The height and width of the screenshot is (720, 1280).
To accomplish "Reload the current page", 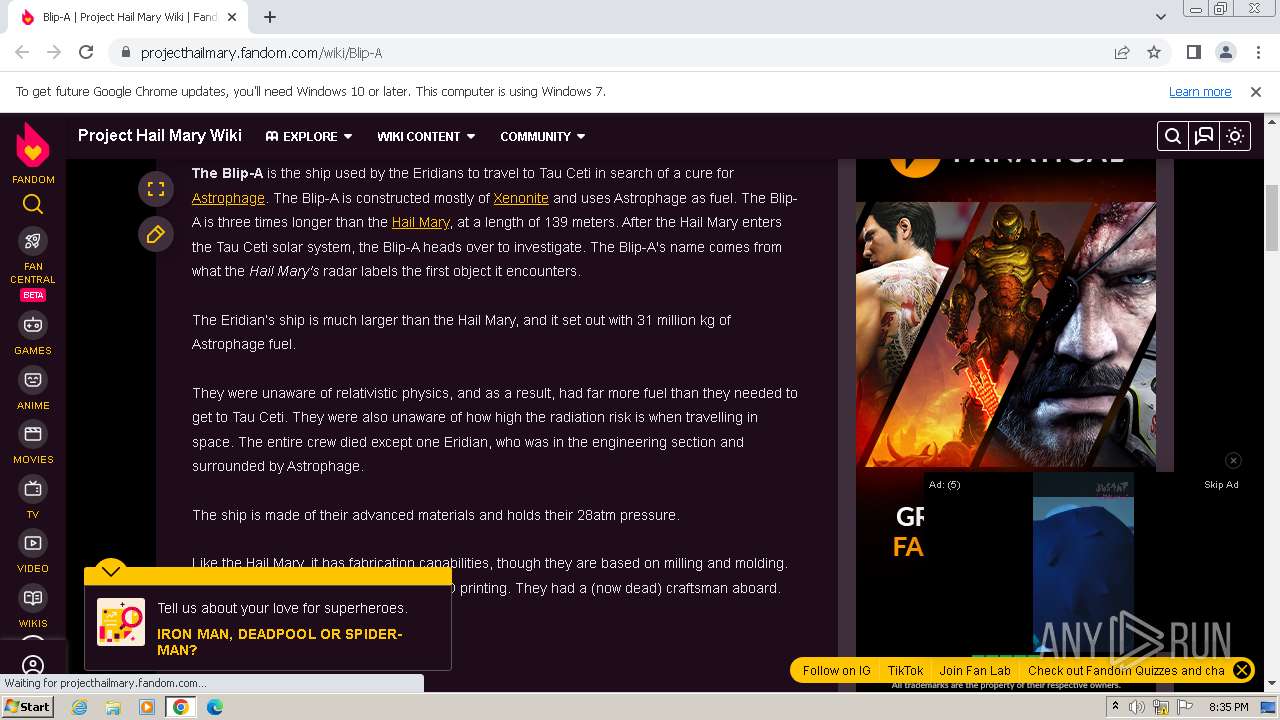I will [x=86, y=53].
